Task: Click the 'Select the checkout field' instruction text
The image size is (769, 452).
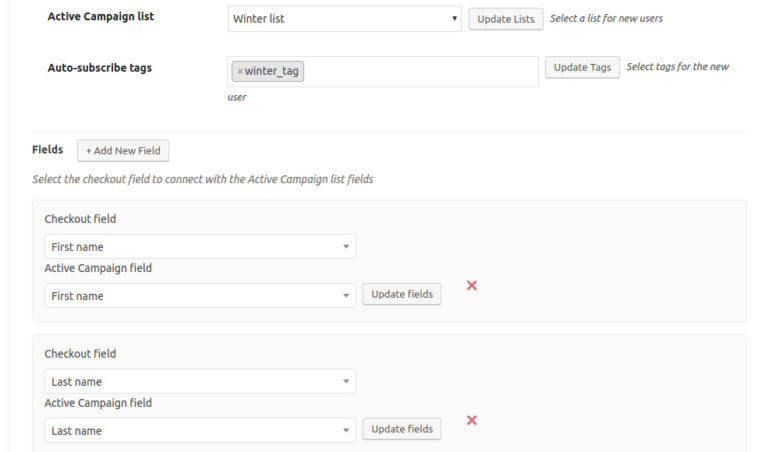Action: (203, 179)
